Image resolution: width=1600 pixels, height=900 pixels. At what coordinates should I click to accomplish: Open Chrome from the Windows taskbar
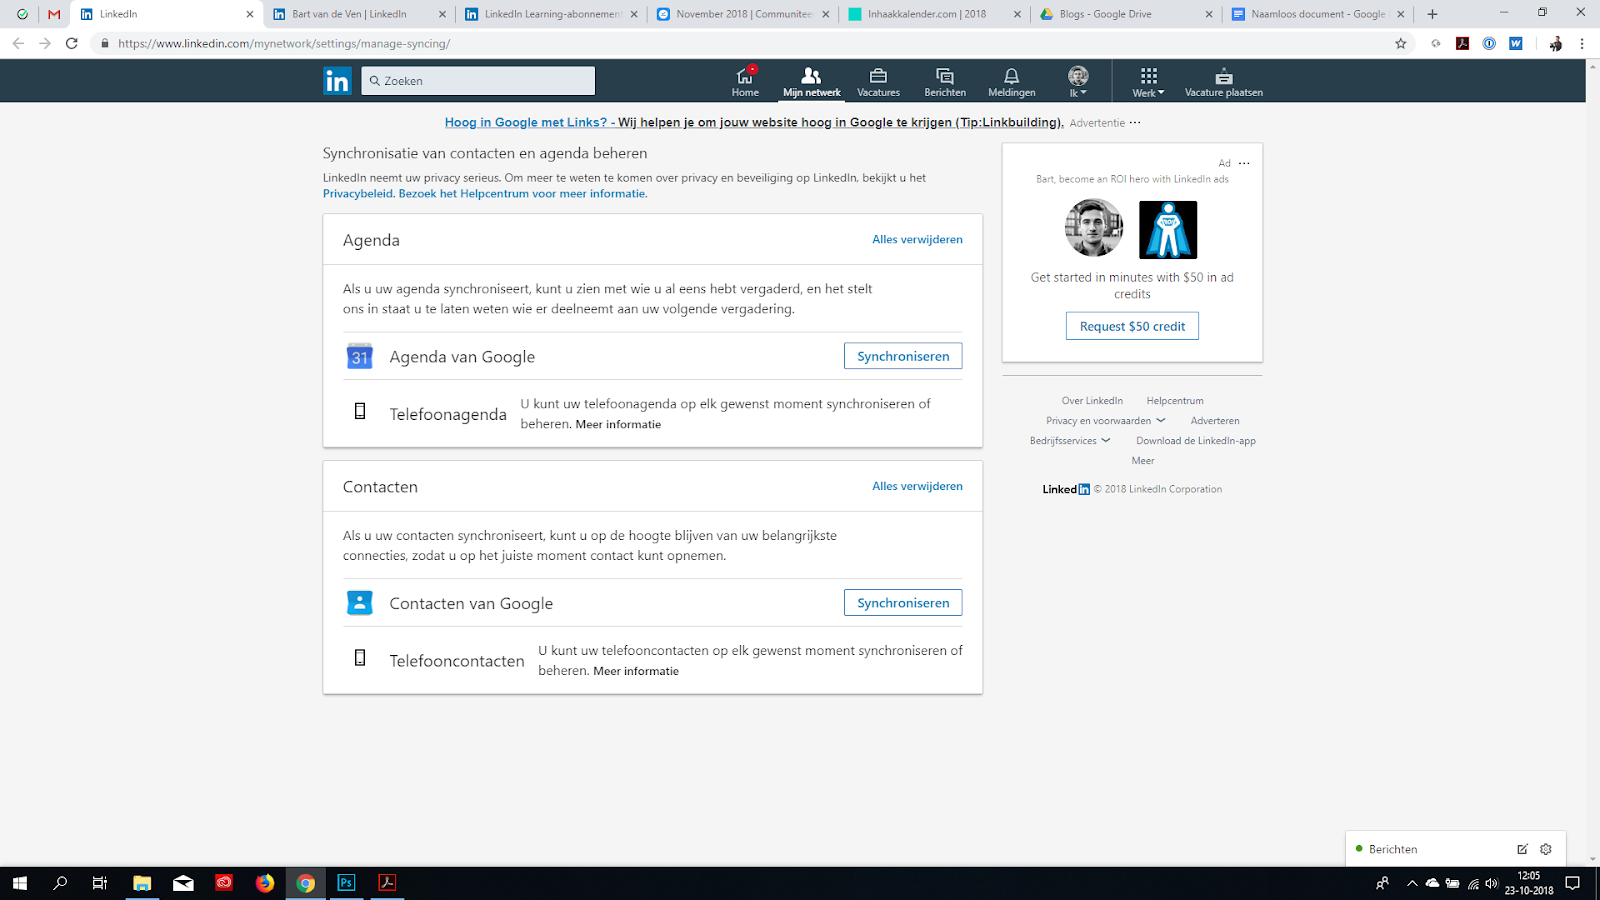tap(306, 883)
